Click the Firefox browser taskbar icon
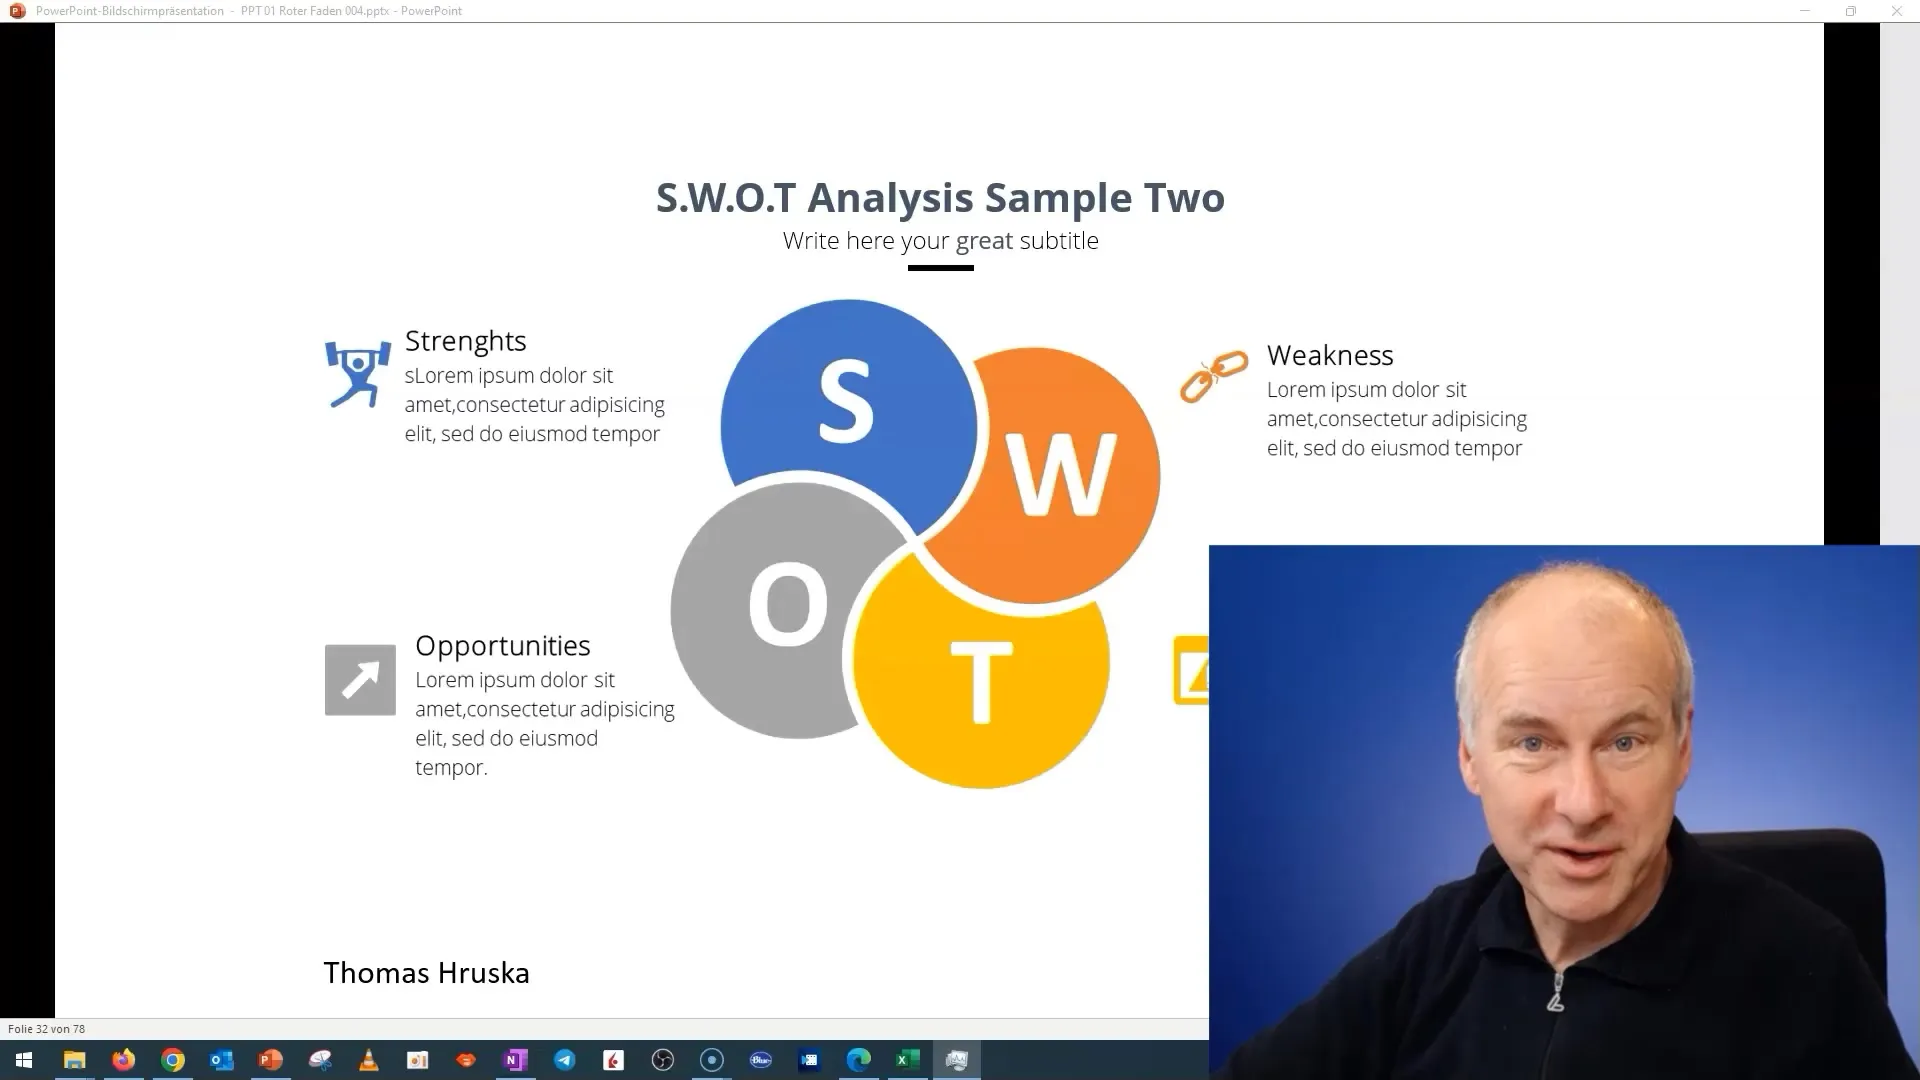 tap(123, 1059)
